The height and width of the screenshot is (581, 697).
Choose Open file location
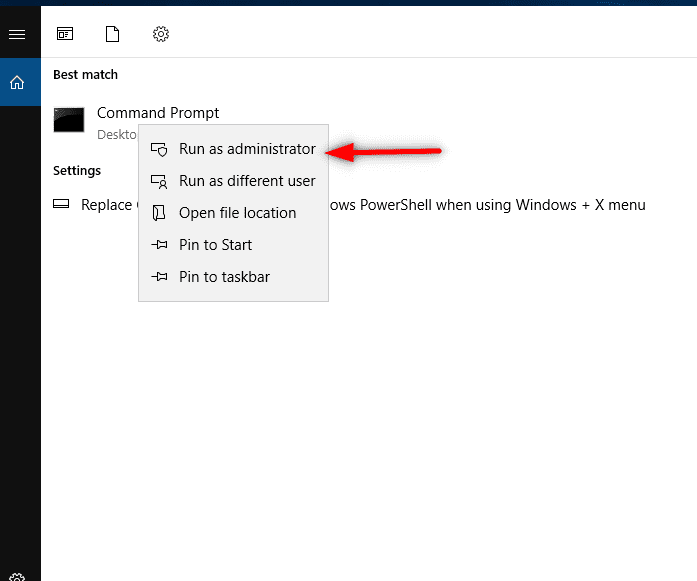coord(237,213)
